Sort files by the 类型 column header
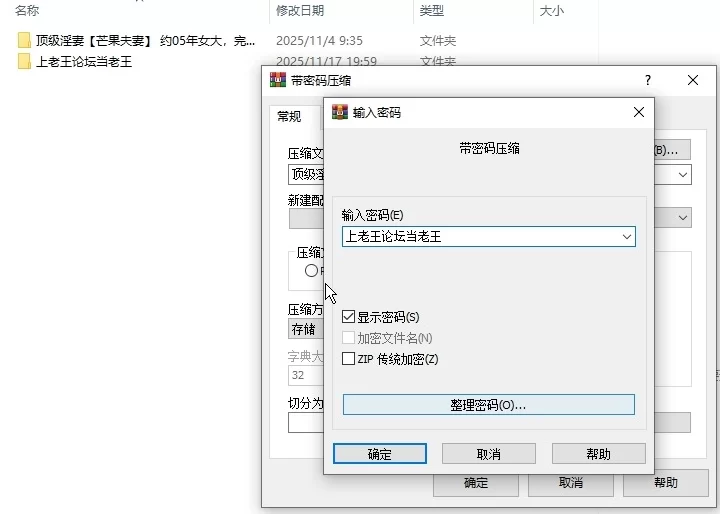720x514 pixels. coord(432,10)
